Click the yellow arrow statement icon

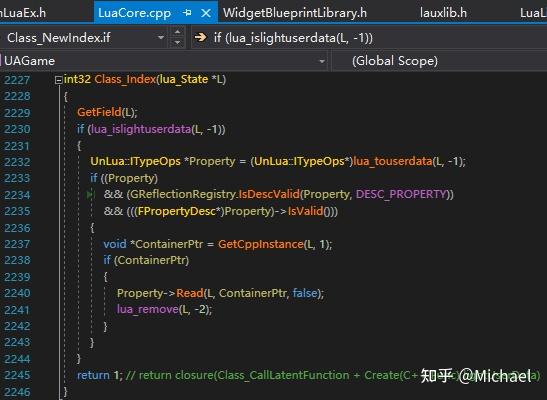click(200, 37)
